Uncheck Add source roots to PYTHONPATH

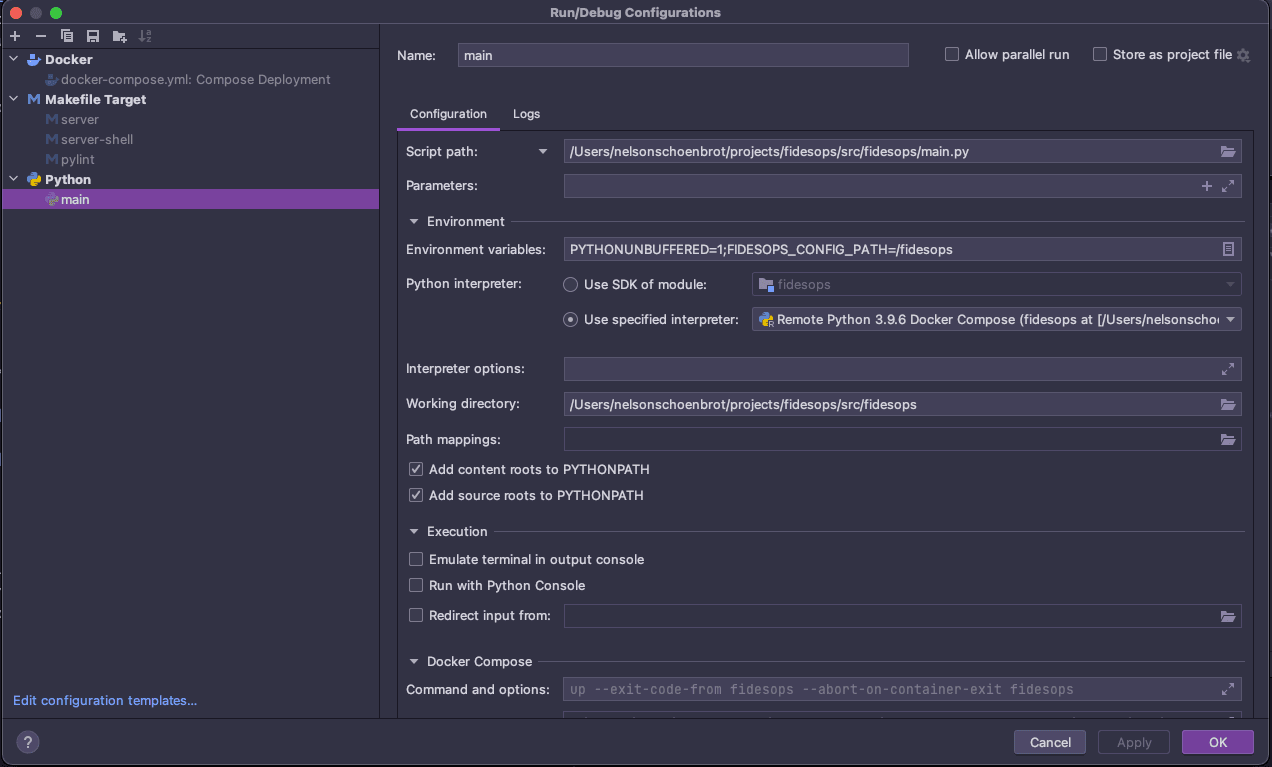coord(416,495)
